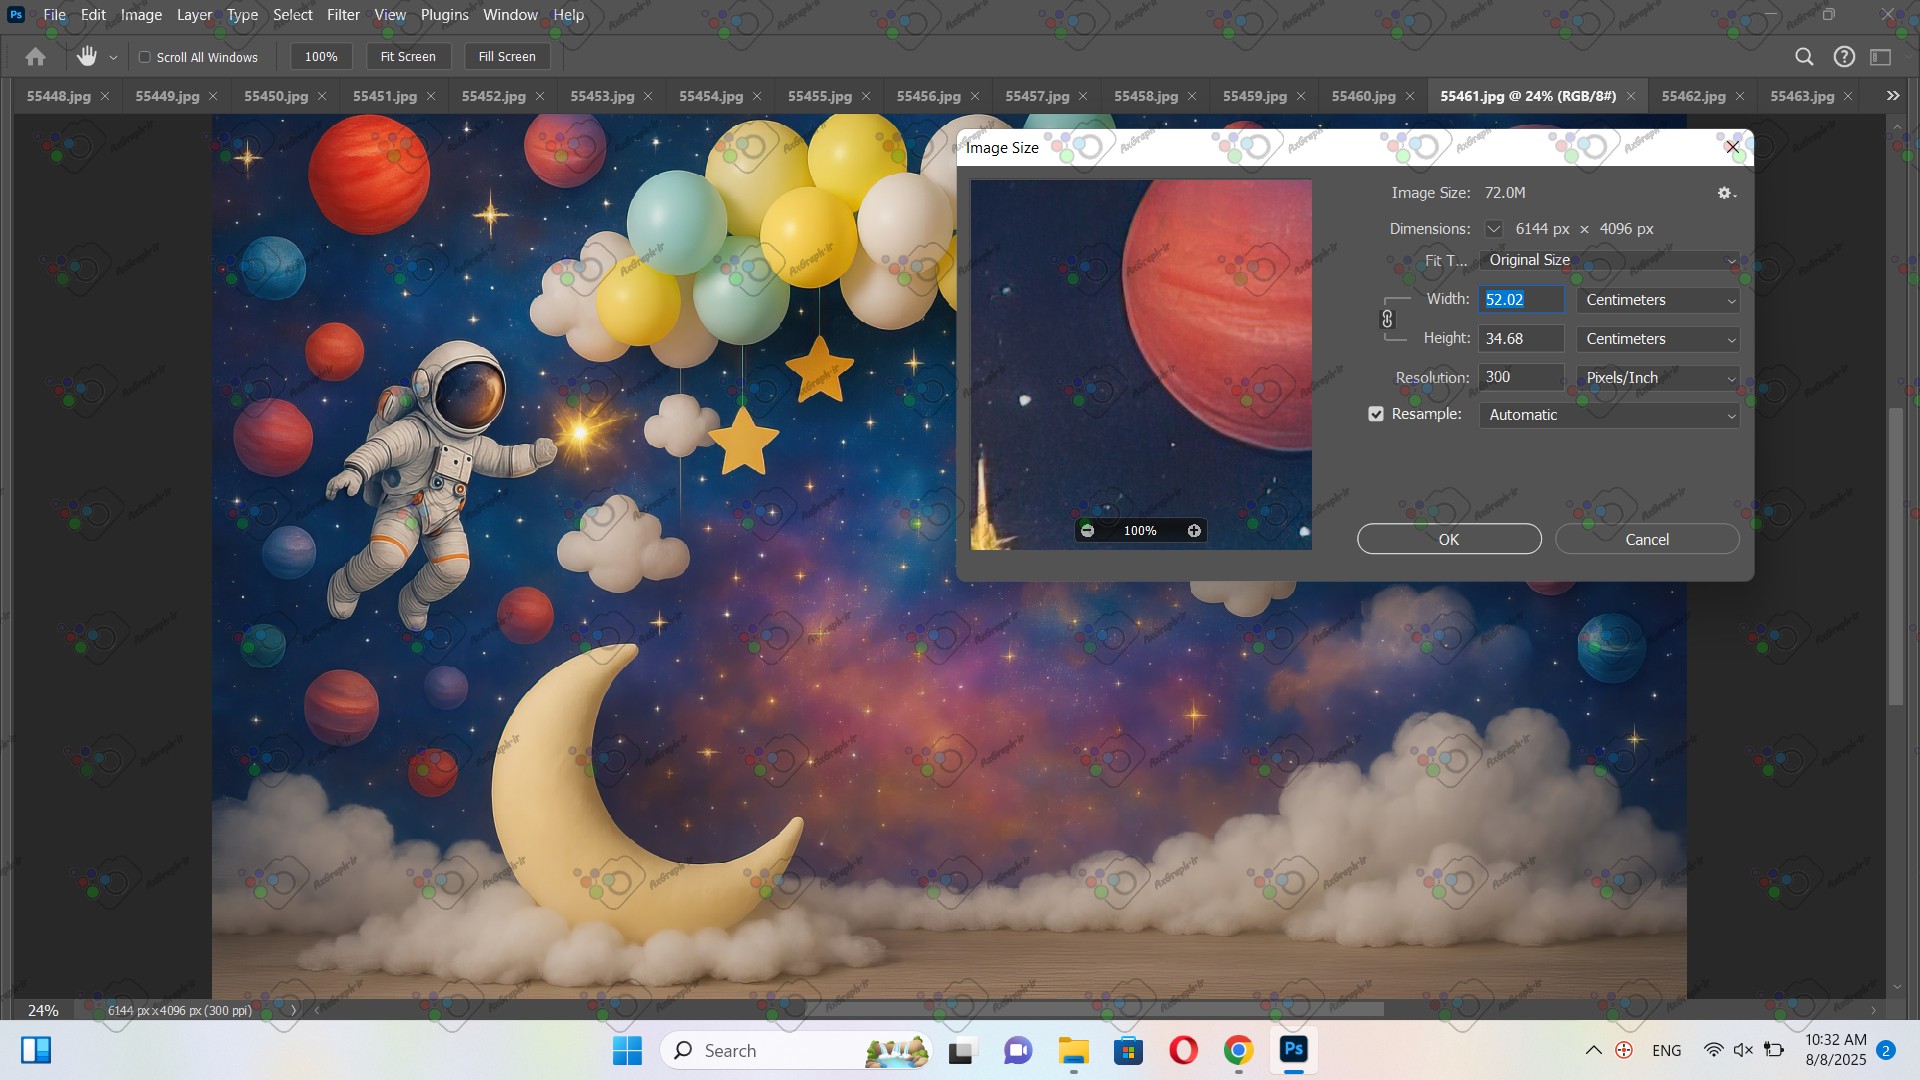Click the Fit Screen button

408,57
